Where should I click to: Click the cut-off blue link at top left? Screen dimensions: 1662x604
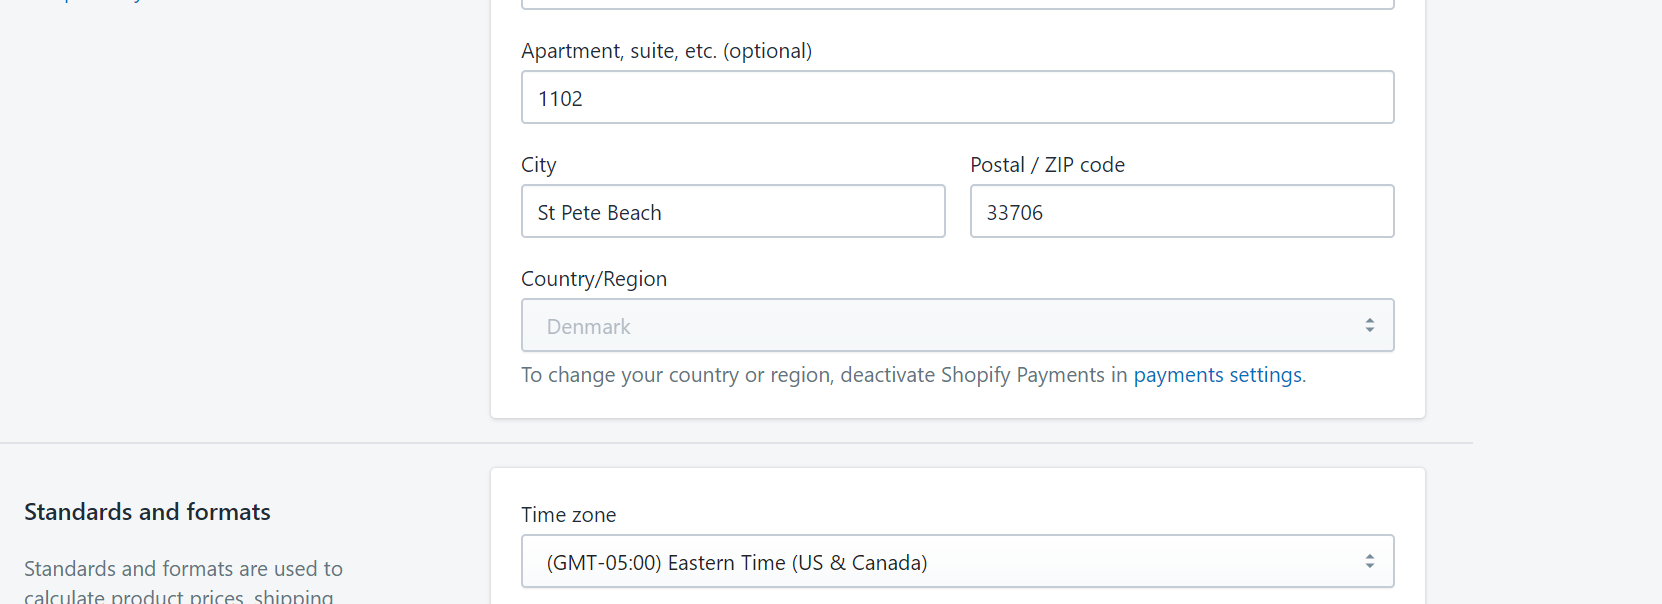[x=100, y=2]
